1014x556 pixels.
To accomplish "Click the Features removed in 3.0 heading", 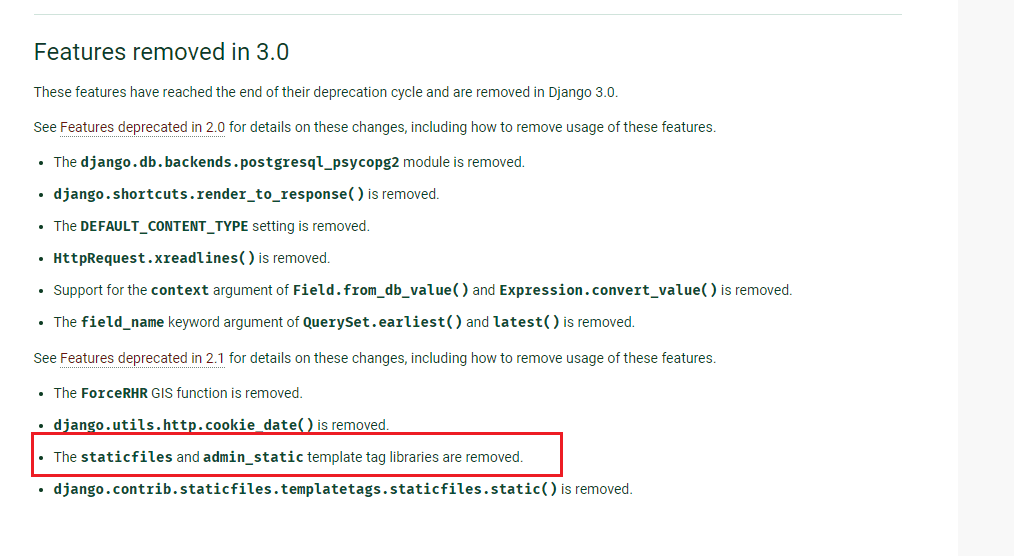I will point(161,52).
